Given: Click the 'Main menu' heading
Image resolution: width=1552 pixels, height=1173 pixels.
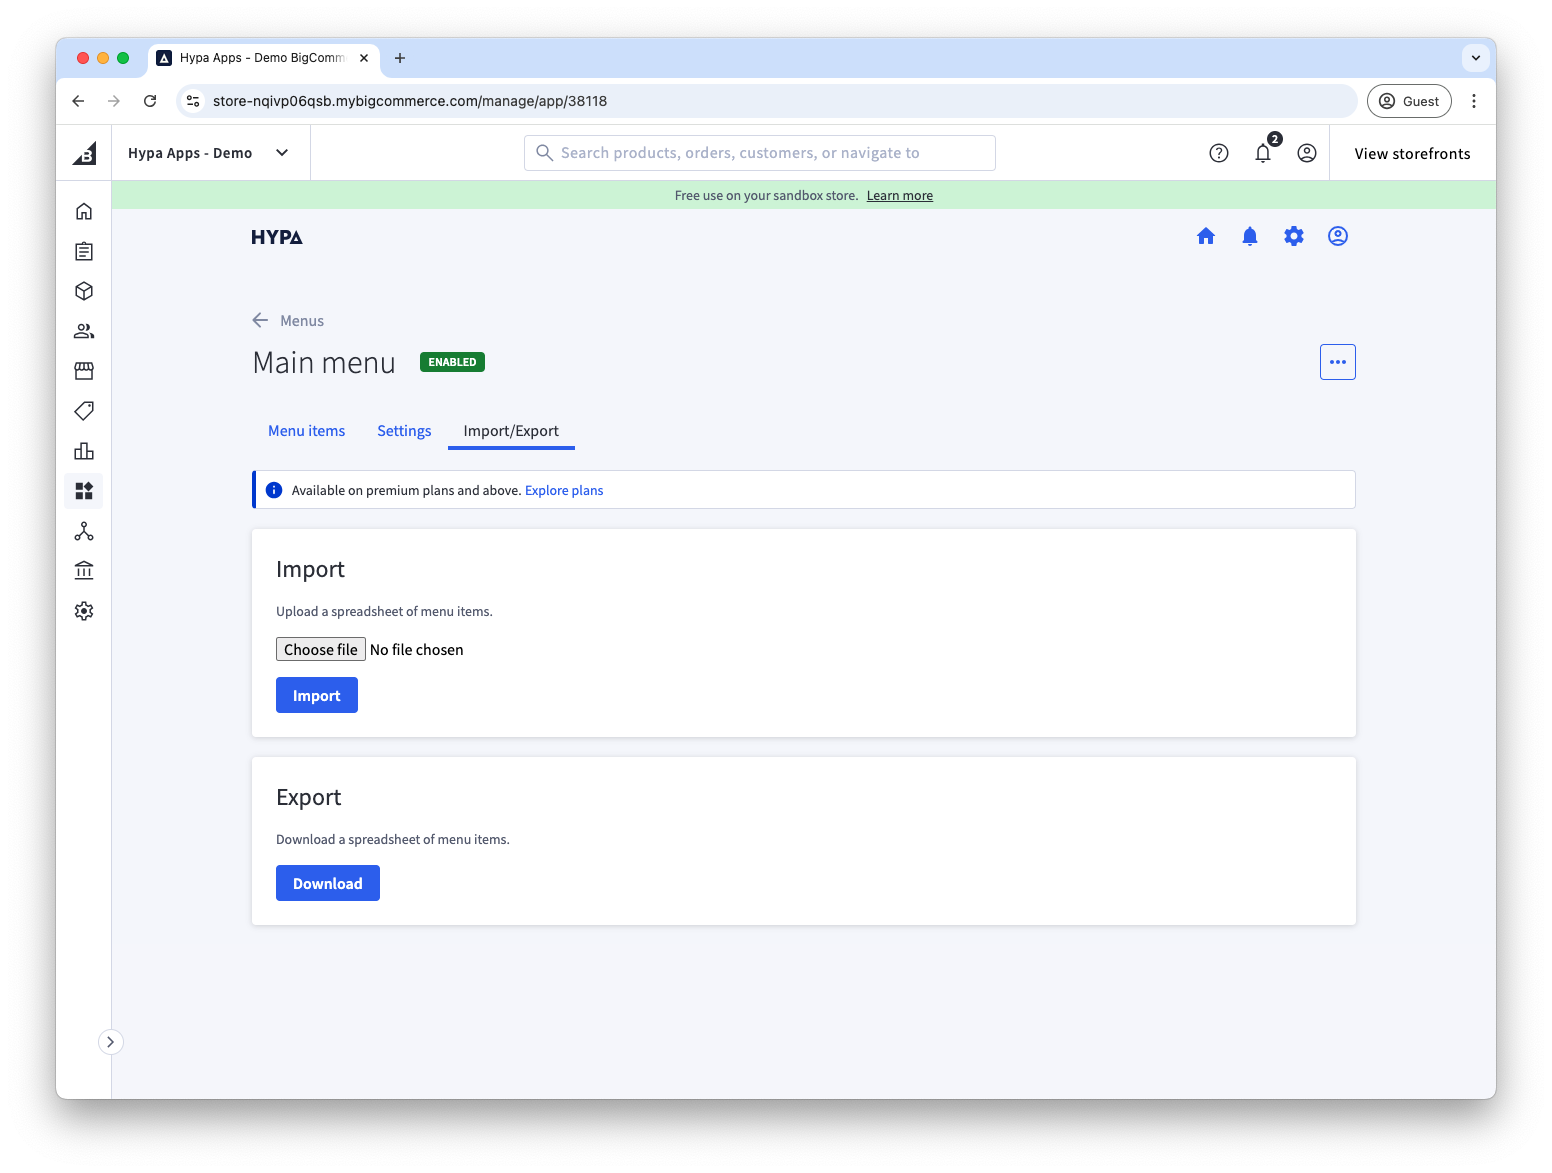Looking at the screenshot, I should [x=324, y=362].
